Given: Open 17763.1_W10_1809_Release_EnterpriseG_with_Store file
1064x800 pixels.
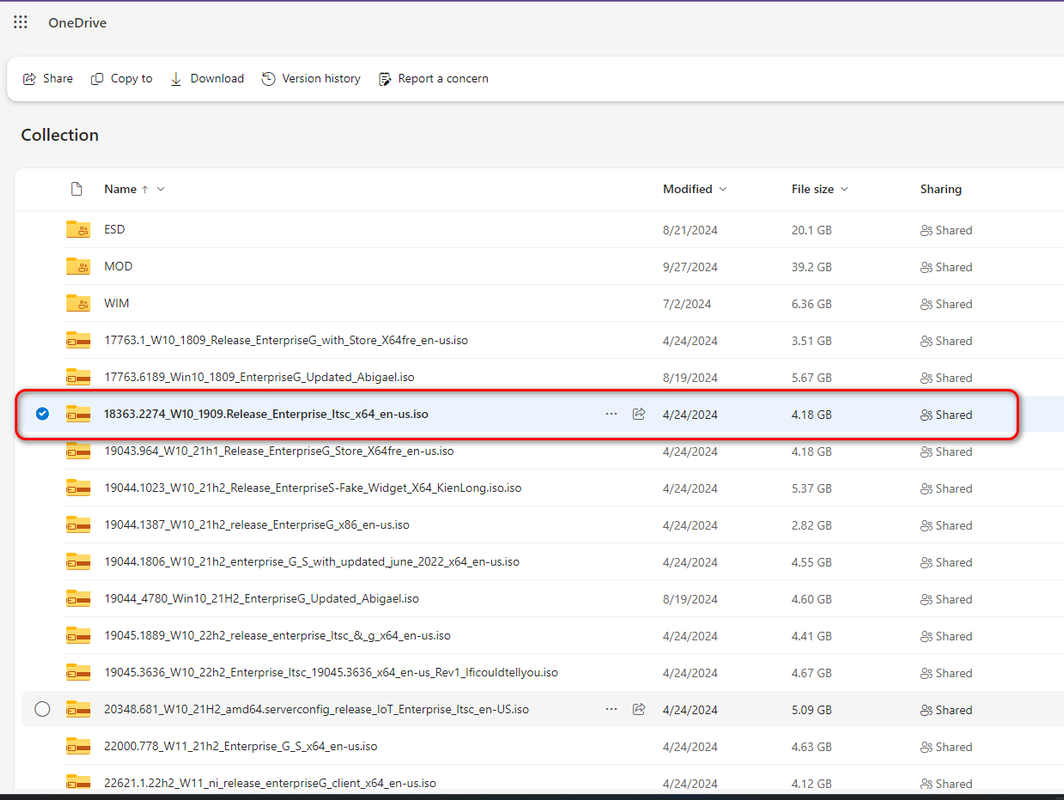Looking at the screenshot, I should click(x=286, y=340).
